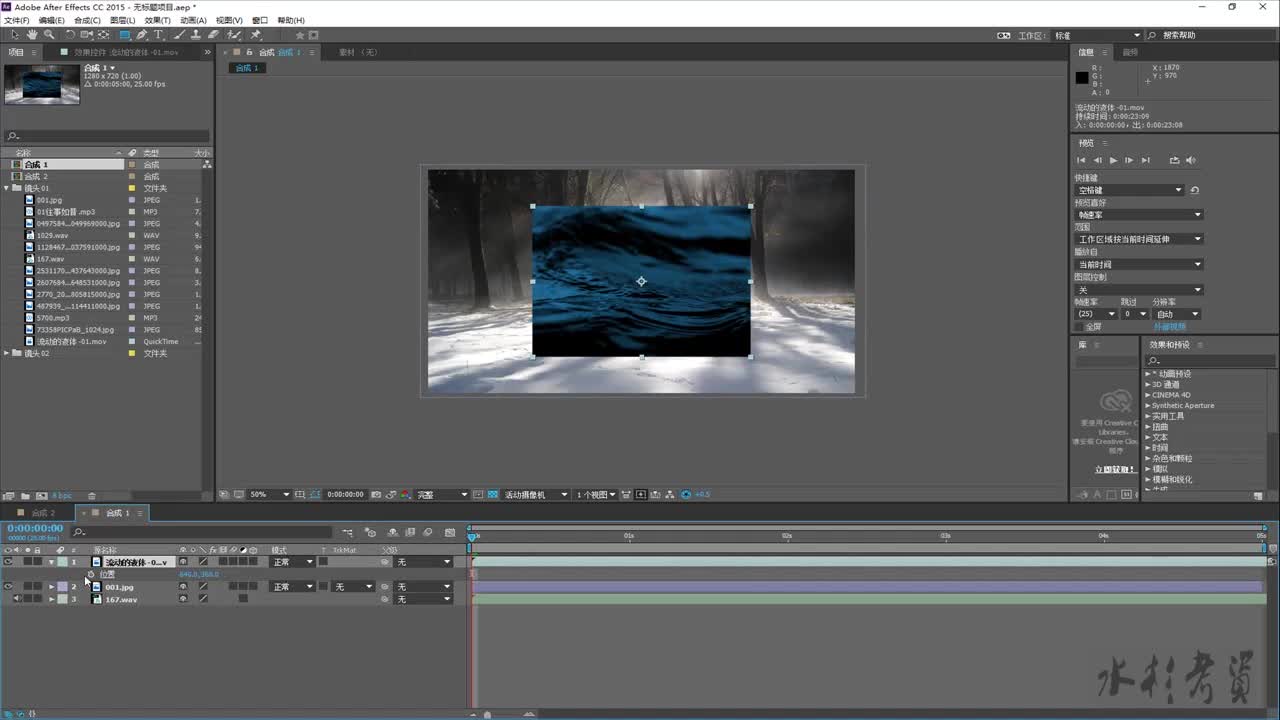Expand the 镜头 02 folder
This screenshot has width=1280, height=720.
point(8,353)
